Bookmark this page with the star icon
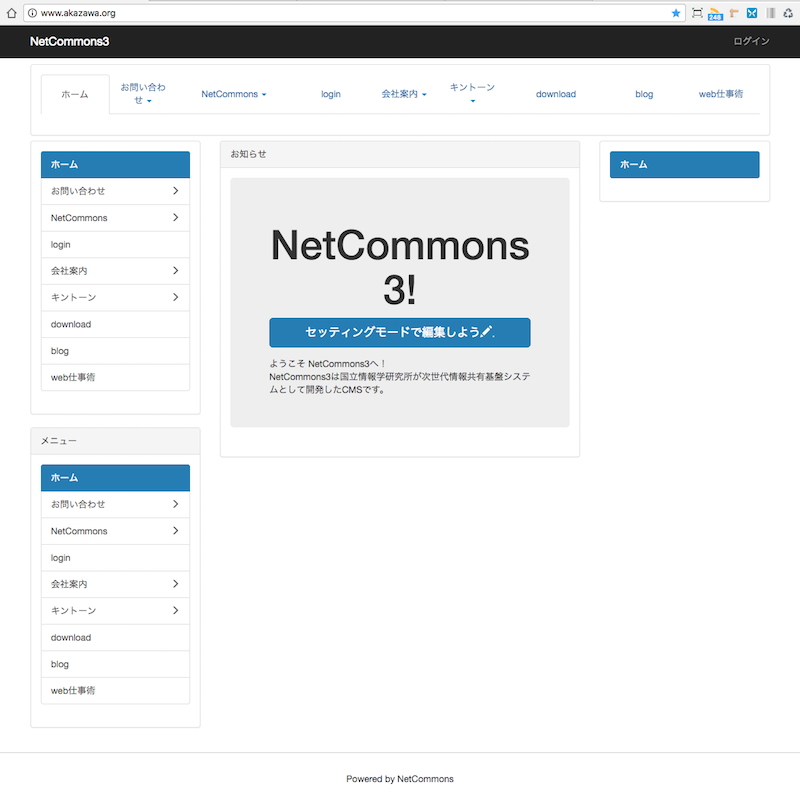 pyautogui.click(x=676, y=13)
